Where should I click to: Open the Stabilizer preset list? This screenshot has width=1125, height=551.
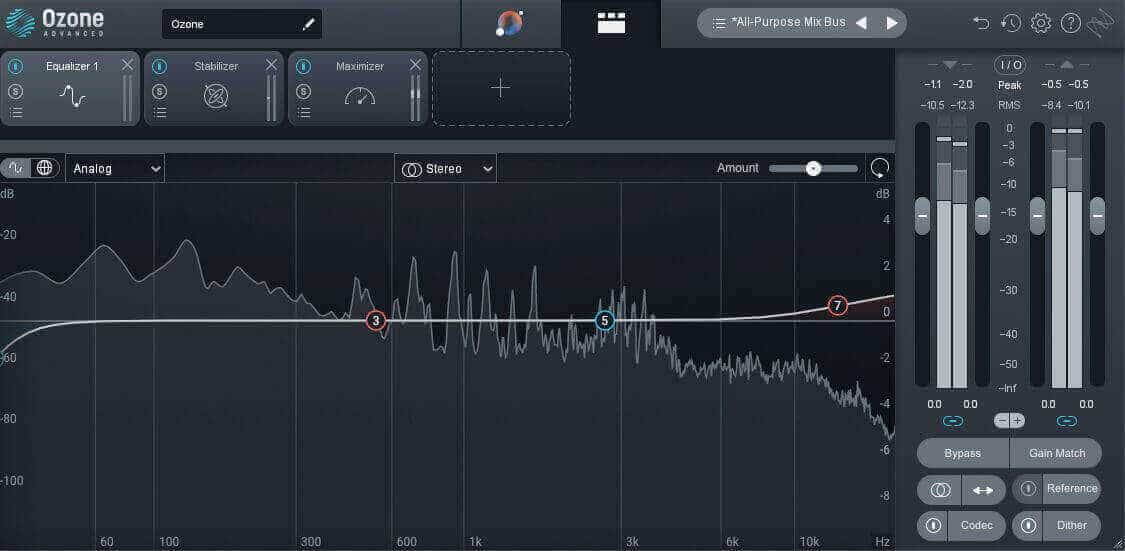160,112
